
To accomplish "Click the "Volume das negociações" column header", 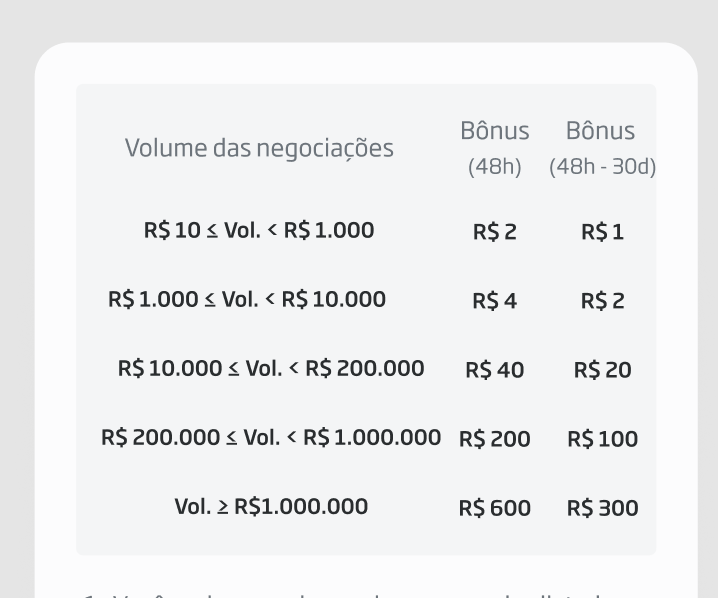I will [x=259, y=149].
